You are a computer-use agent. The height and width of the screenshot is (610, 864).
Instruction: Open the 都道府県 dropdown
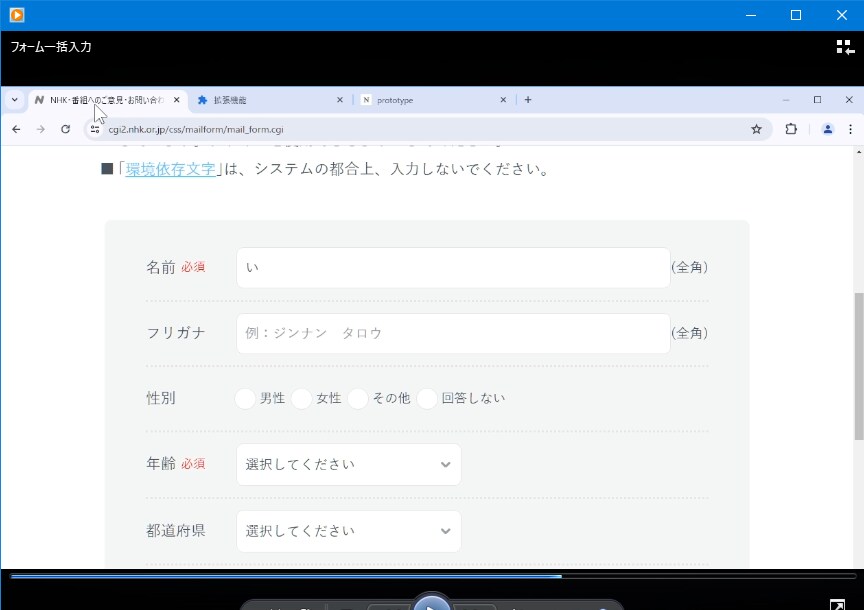(349, 531)
